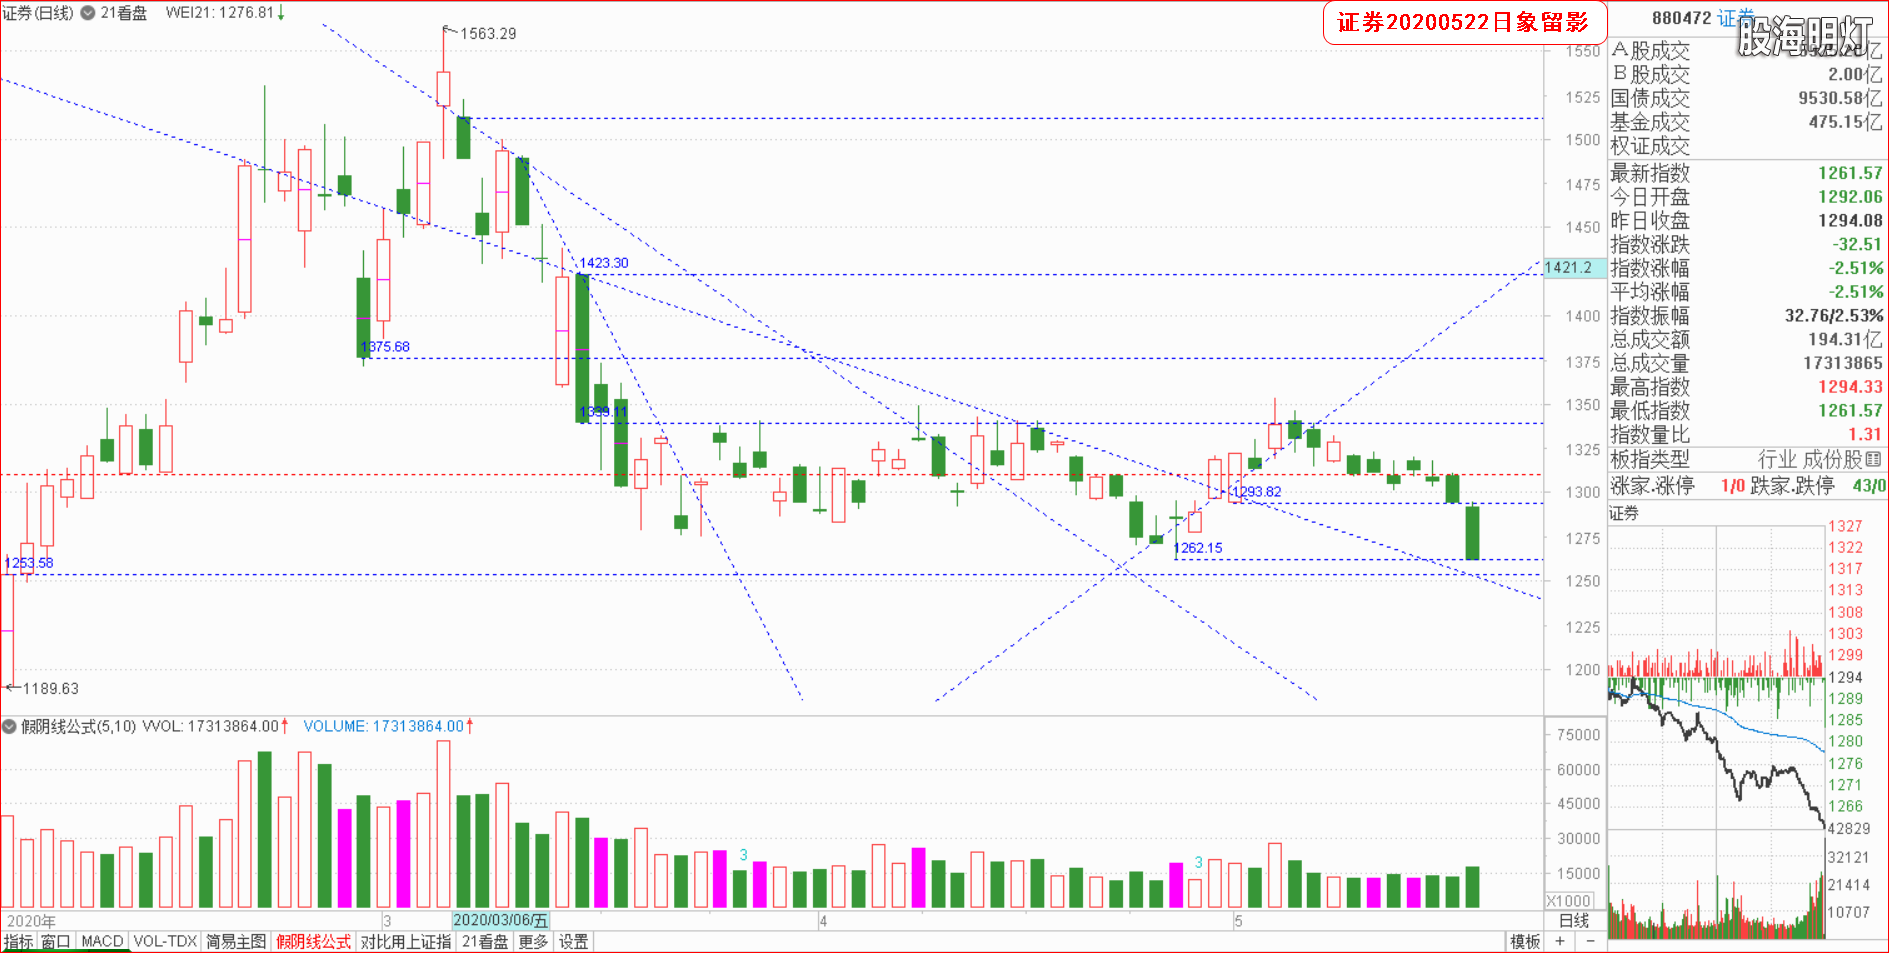The image size is (1889, 953).
Task: Click the minus zoom-out button
Action: click(x=1589, y=942)
